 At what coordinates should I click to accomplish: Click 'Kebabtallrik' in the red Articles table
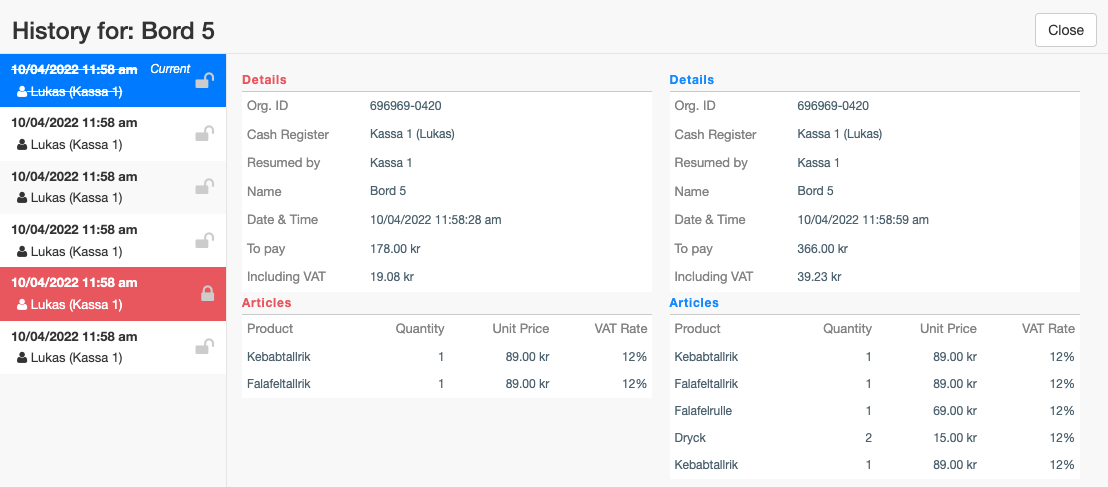(279, 357)
